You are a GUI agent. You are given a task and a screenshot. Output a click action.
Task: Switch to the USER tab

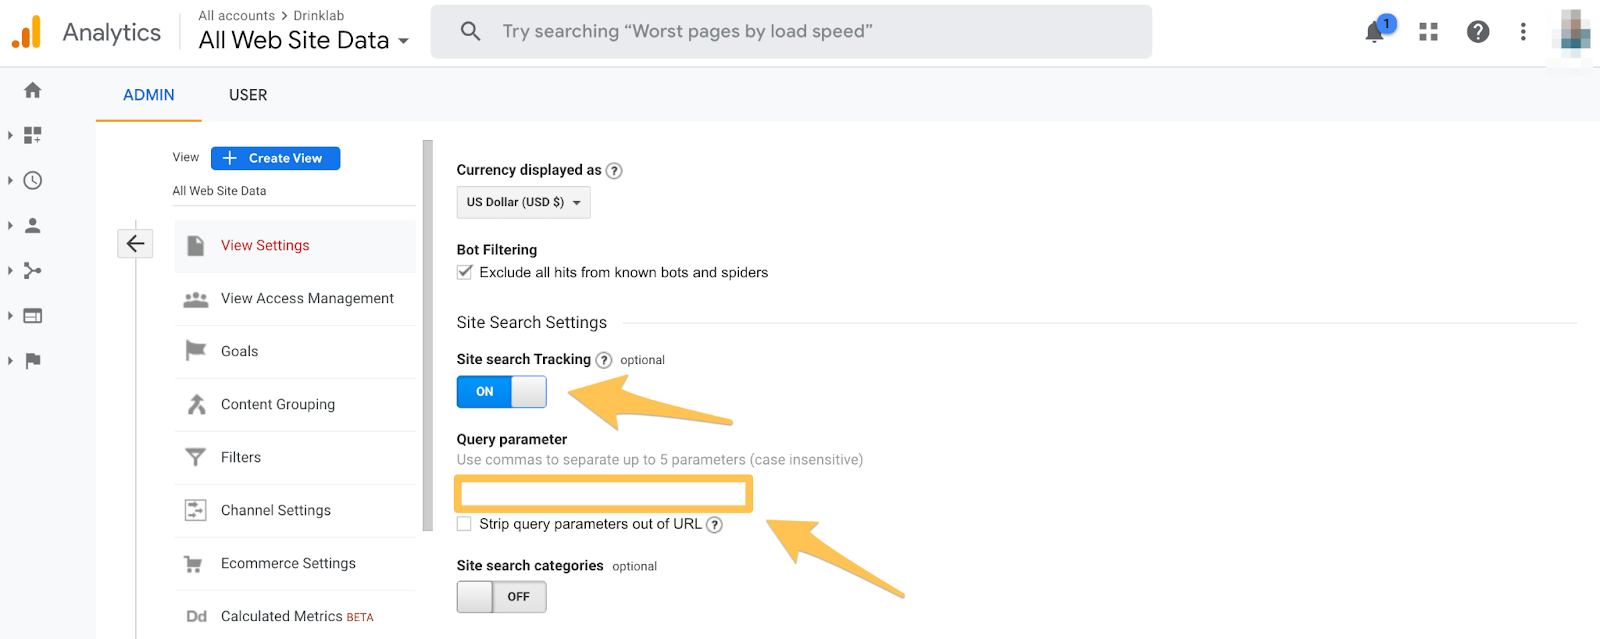pos(248,95)
